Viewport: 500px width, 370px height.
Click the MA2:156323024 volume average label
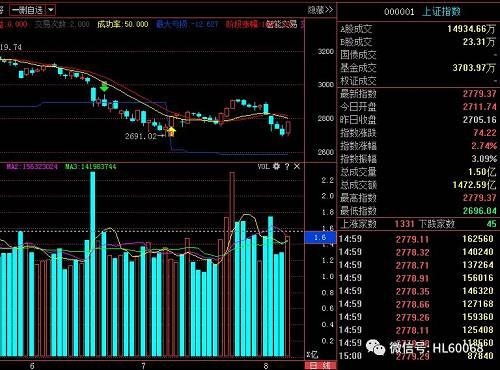(32, 166)
